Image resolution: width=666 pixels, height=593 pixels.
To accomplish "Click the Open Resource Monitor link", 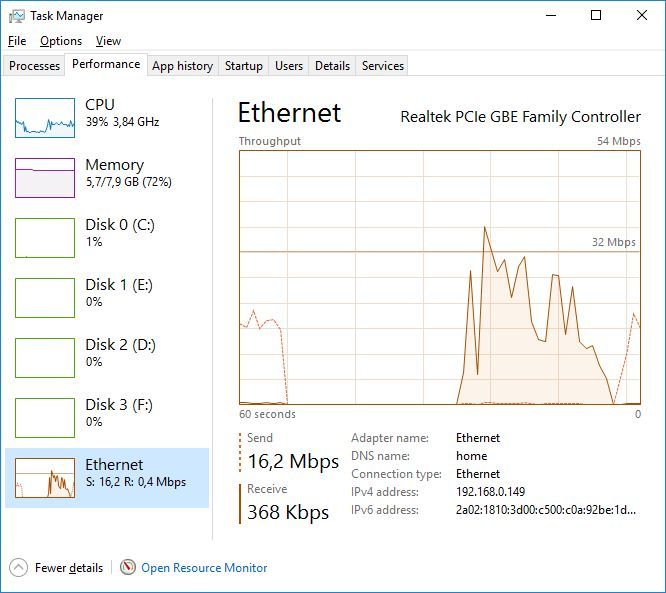I will (x=204, y=568).
